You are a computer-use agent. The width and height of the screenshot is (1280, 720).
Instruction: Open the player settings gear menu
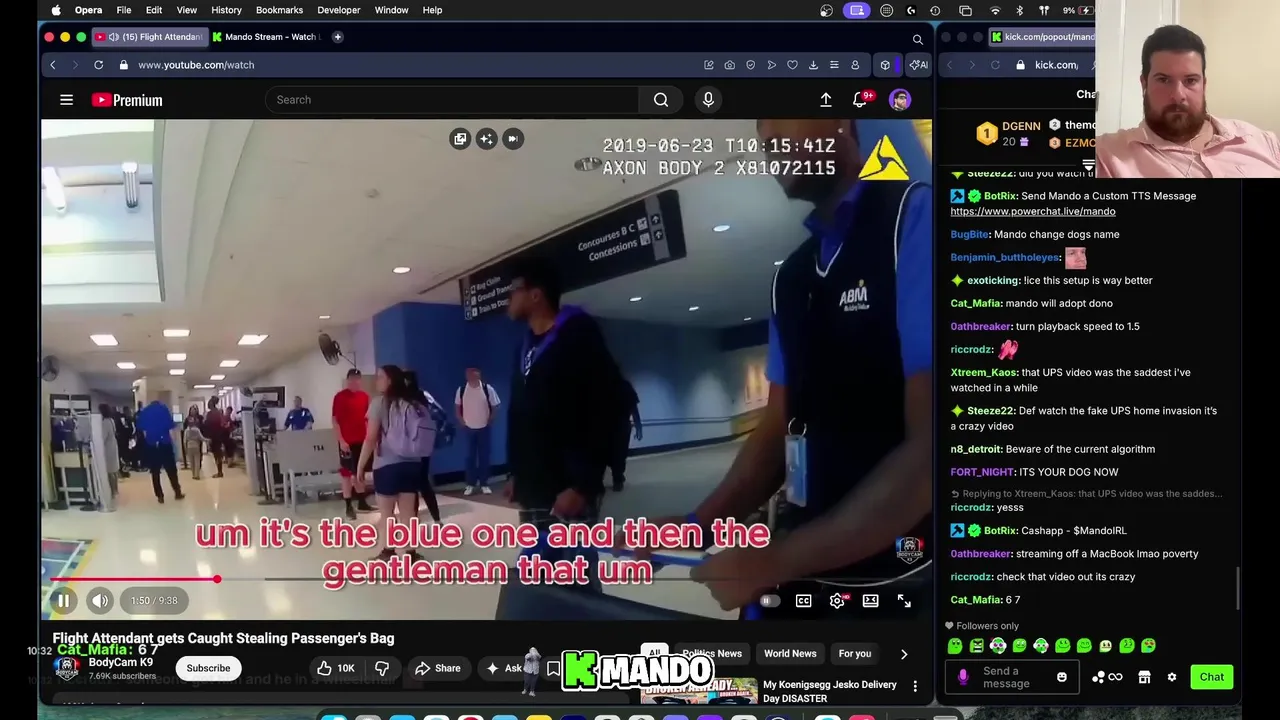(x=838, y=601)
